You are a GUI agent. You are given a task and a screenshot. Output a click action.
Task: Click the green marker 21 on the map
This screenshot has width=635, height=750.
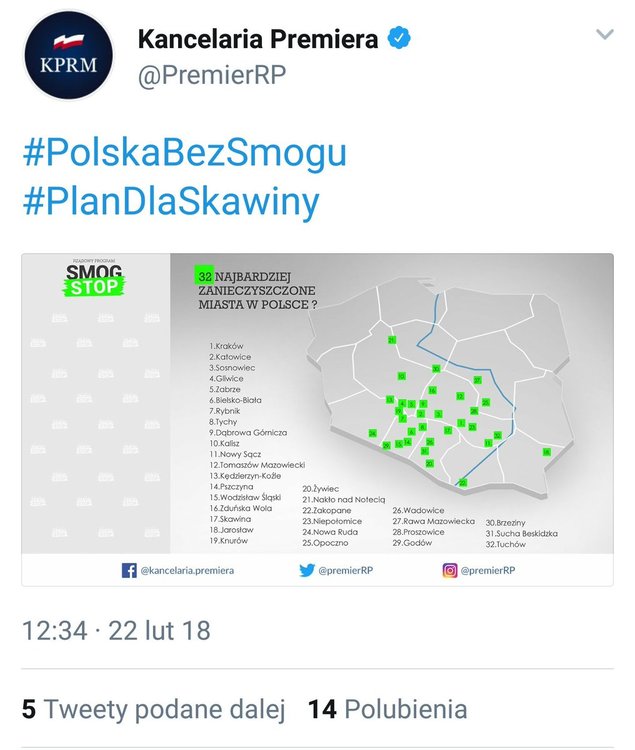tap(392, 340)
